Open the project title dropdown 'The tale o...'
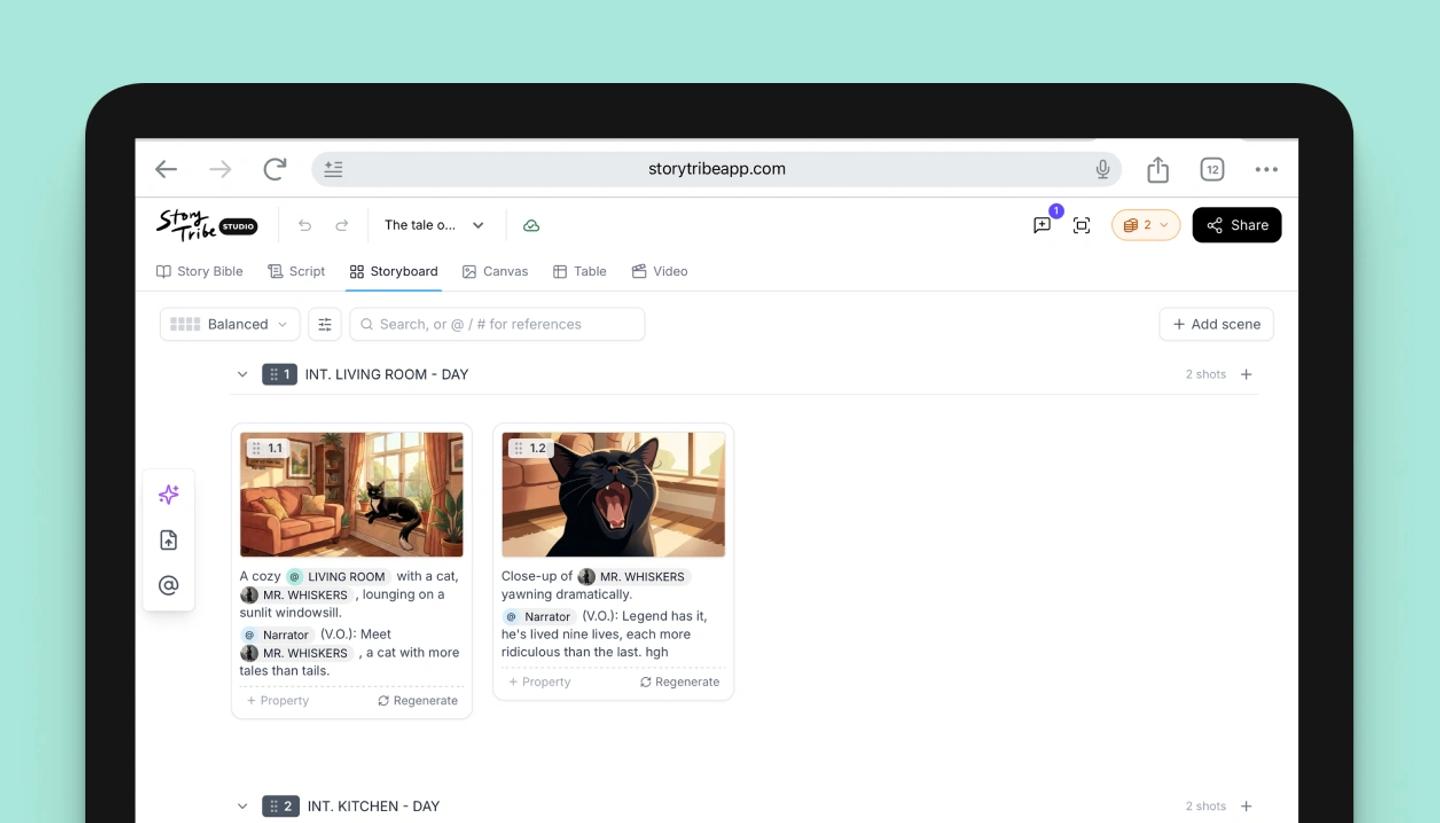Image resolution: width=1440 pixels, height=823 pixels. (434, 225)
